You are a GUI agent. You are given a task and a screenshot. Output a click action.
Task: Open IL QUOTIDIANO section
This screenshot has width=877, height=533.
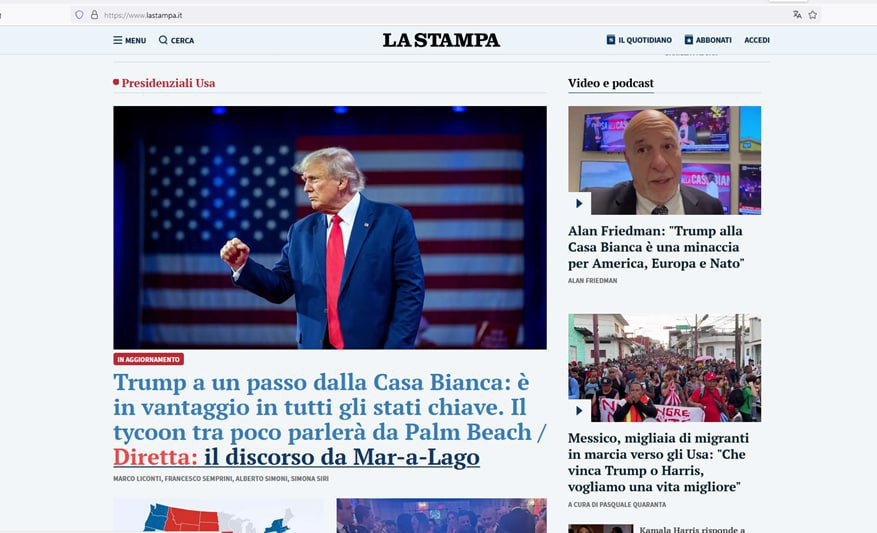[639, 40]
